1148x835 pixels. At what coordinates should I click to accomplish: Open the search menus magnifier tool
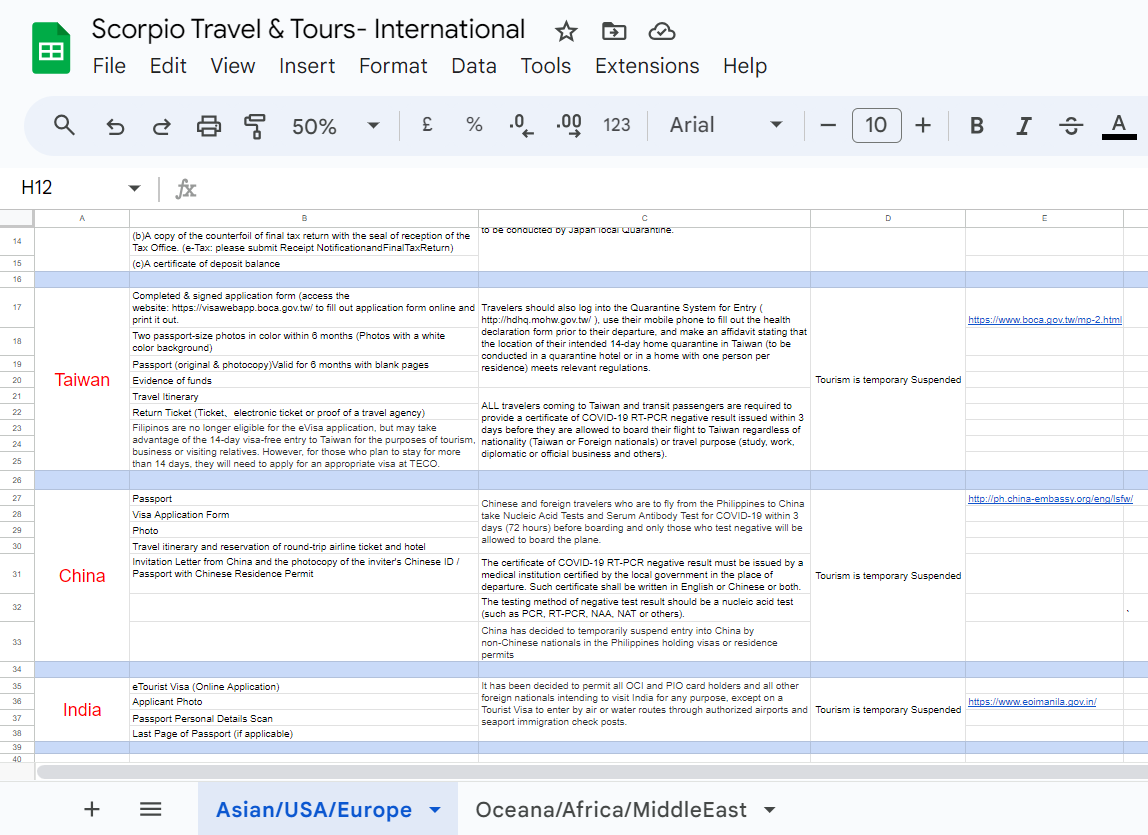[x=64, y=125]
